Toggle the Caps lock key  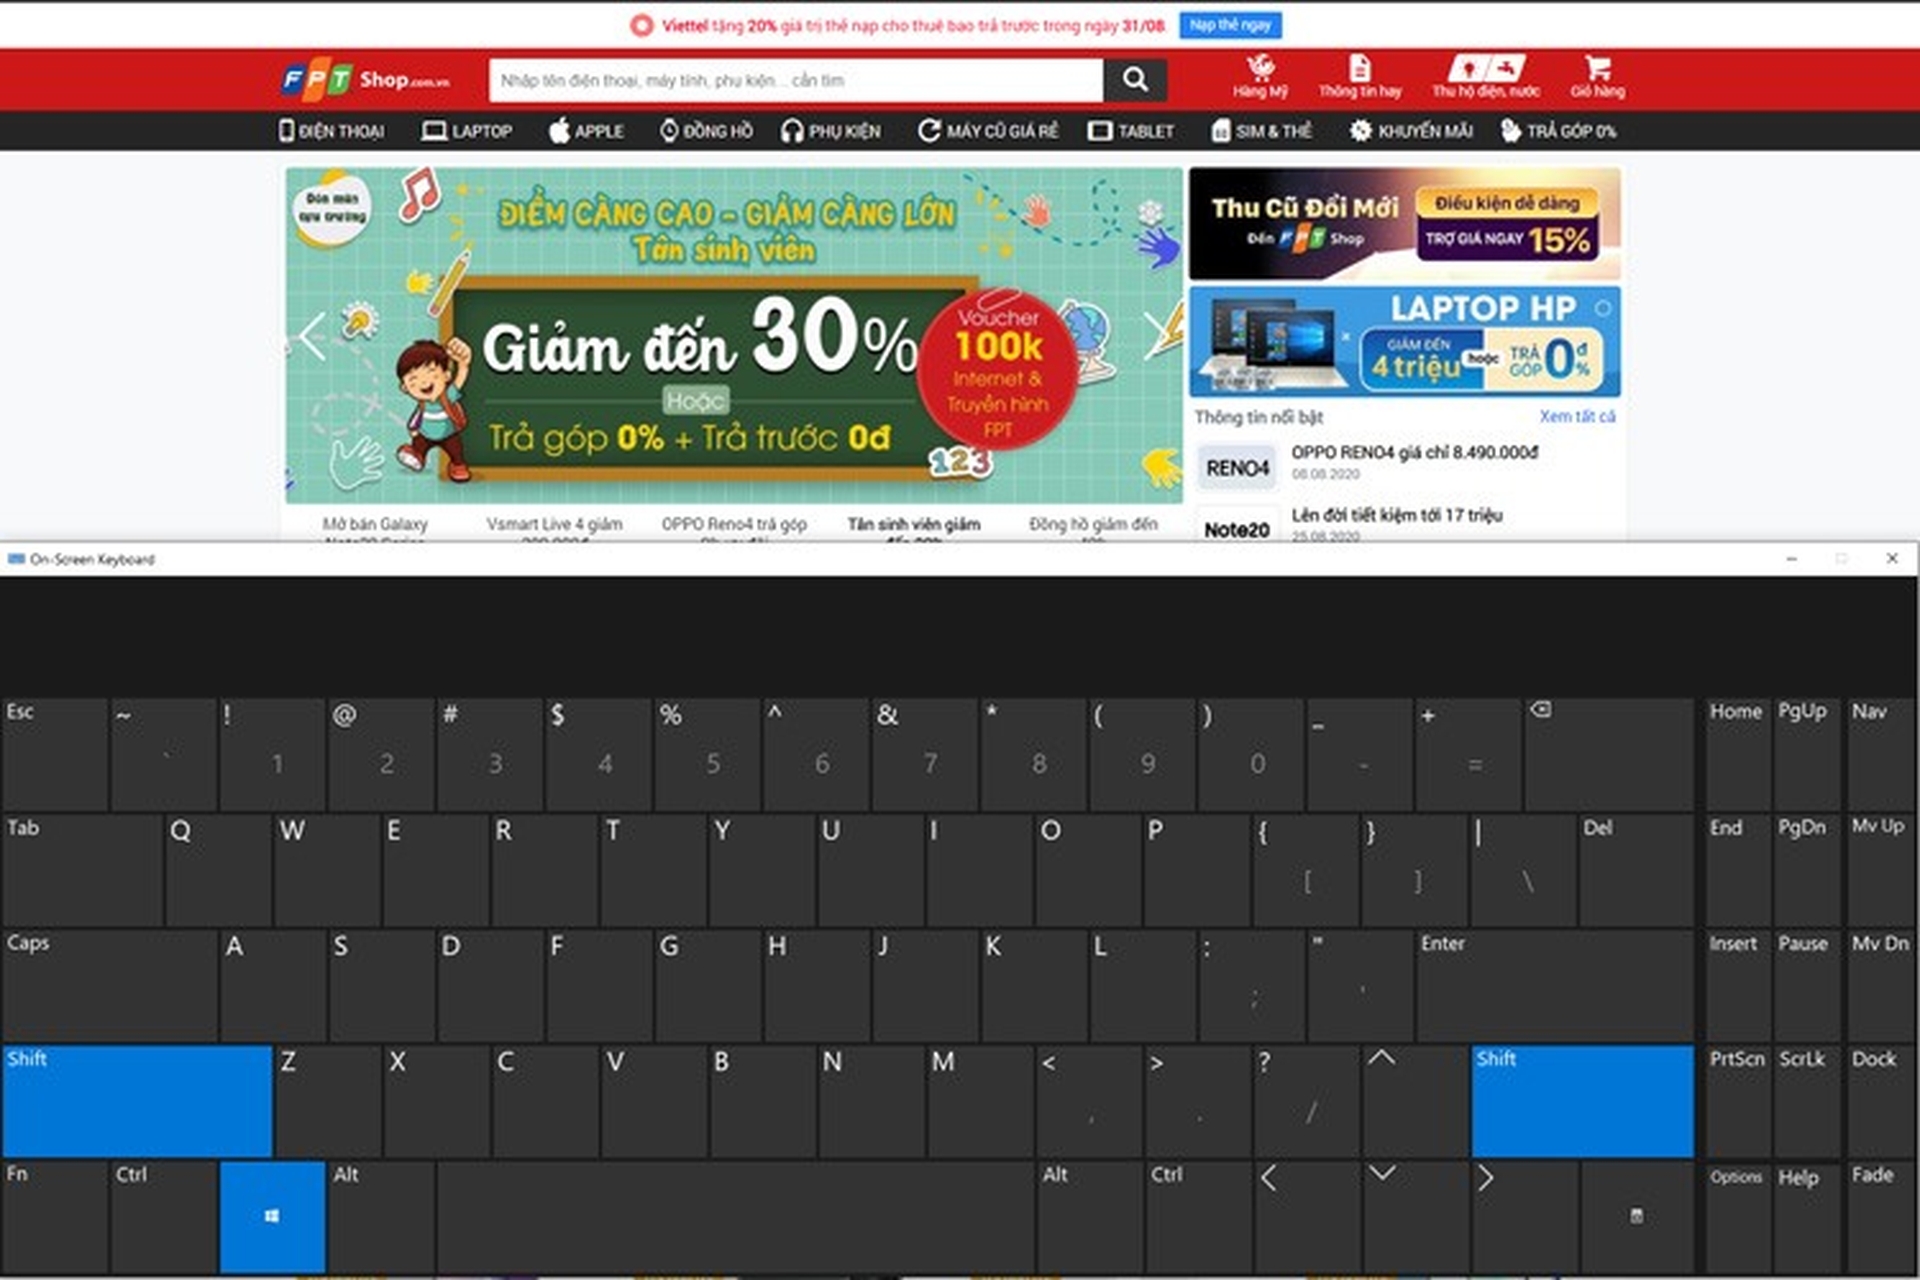tap(110, 985)
